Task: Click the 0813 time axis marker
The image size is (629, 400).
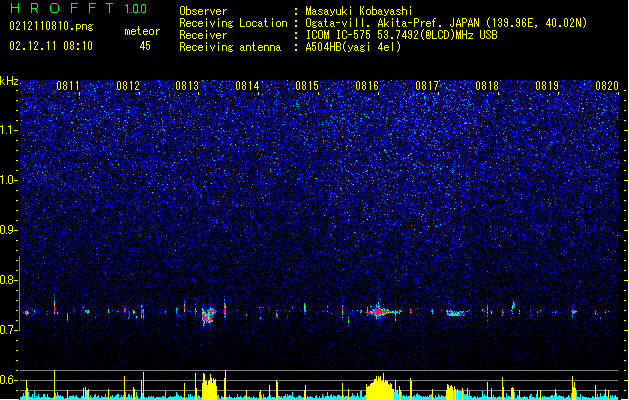Action: pyautogui.click(x=187, y=86)
